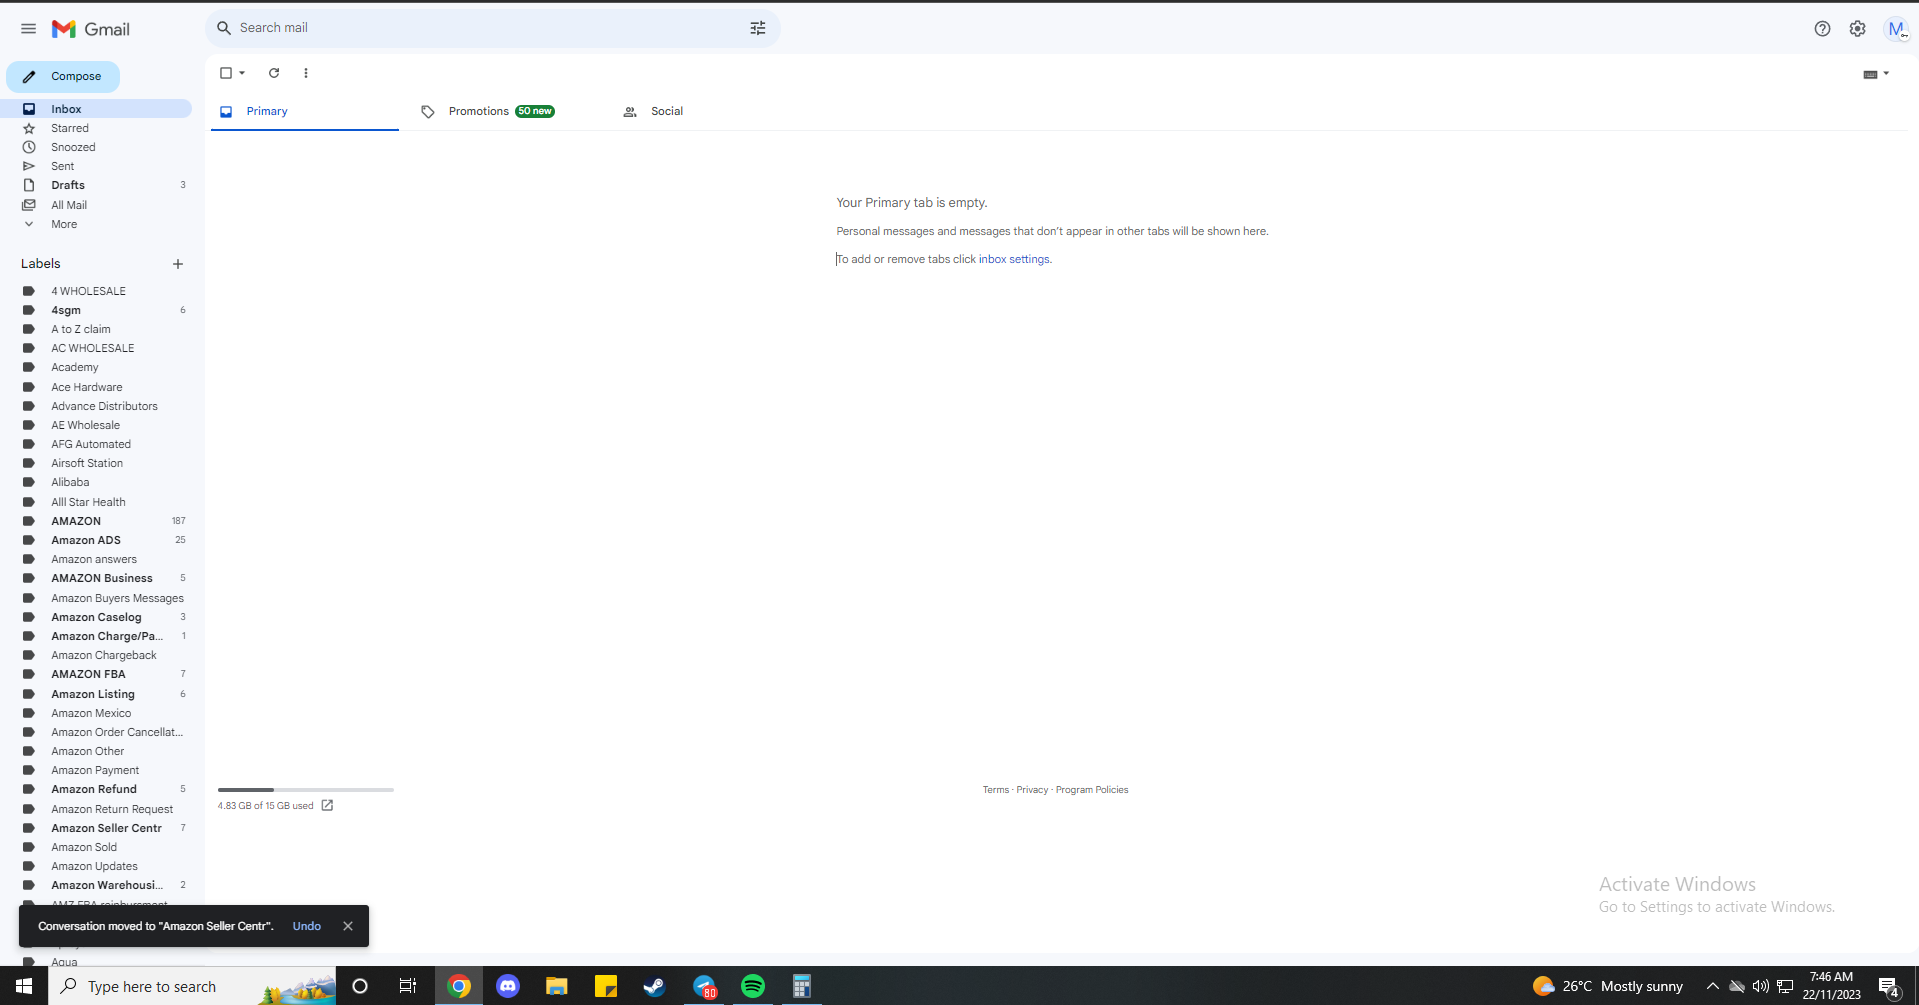
Task: Show hidden system tray icons
Action: [1713, 987]
